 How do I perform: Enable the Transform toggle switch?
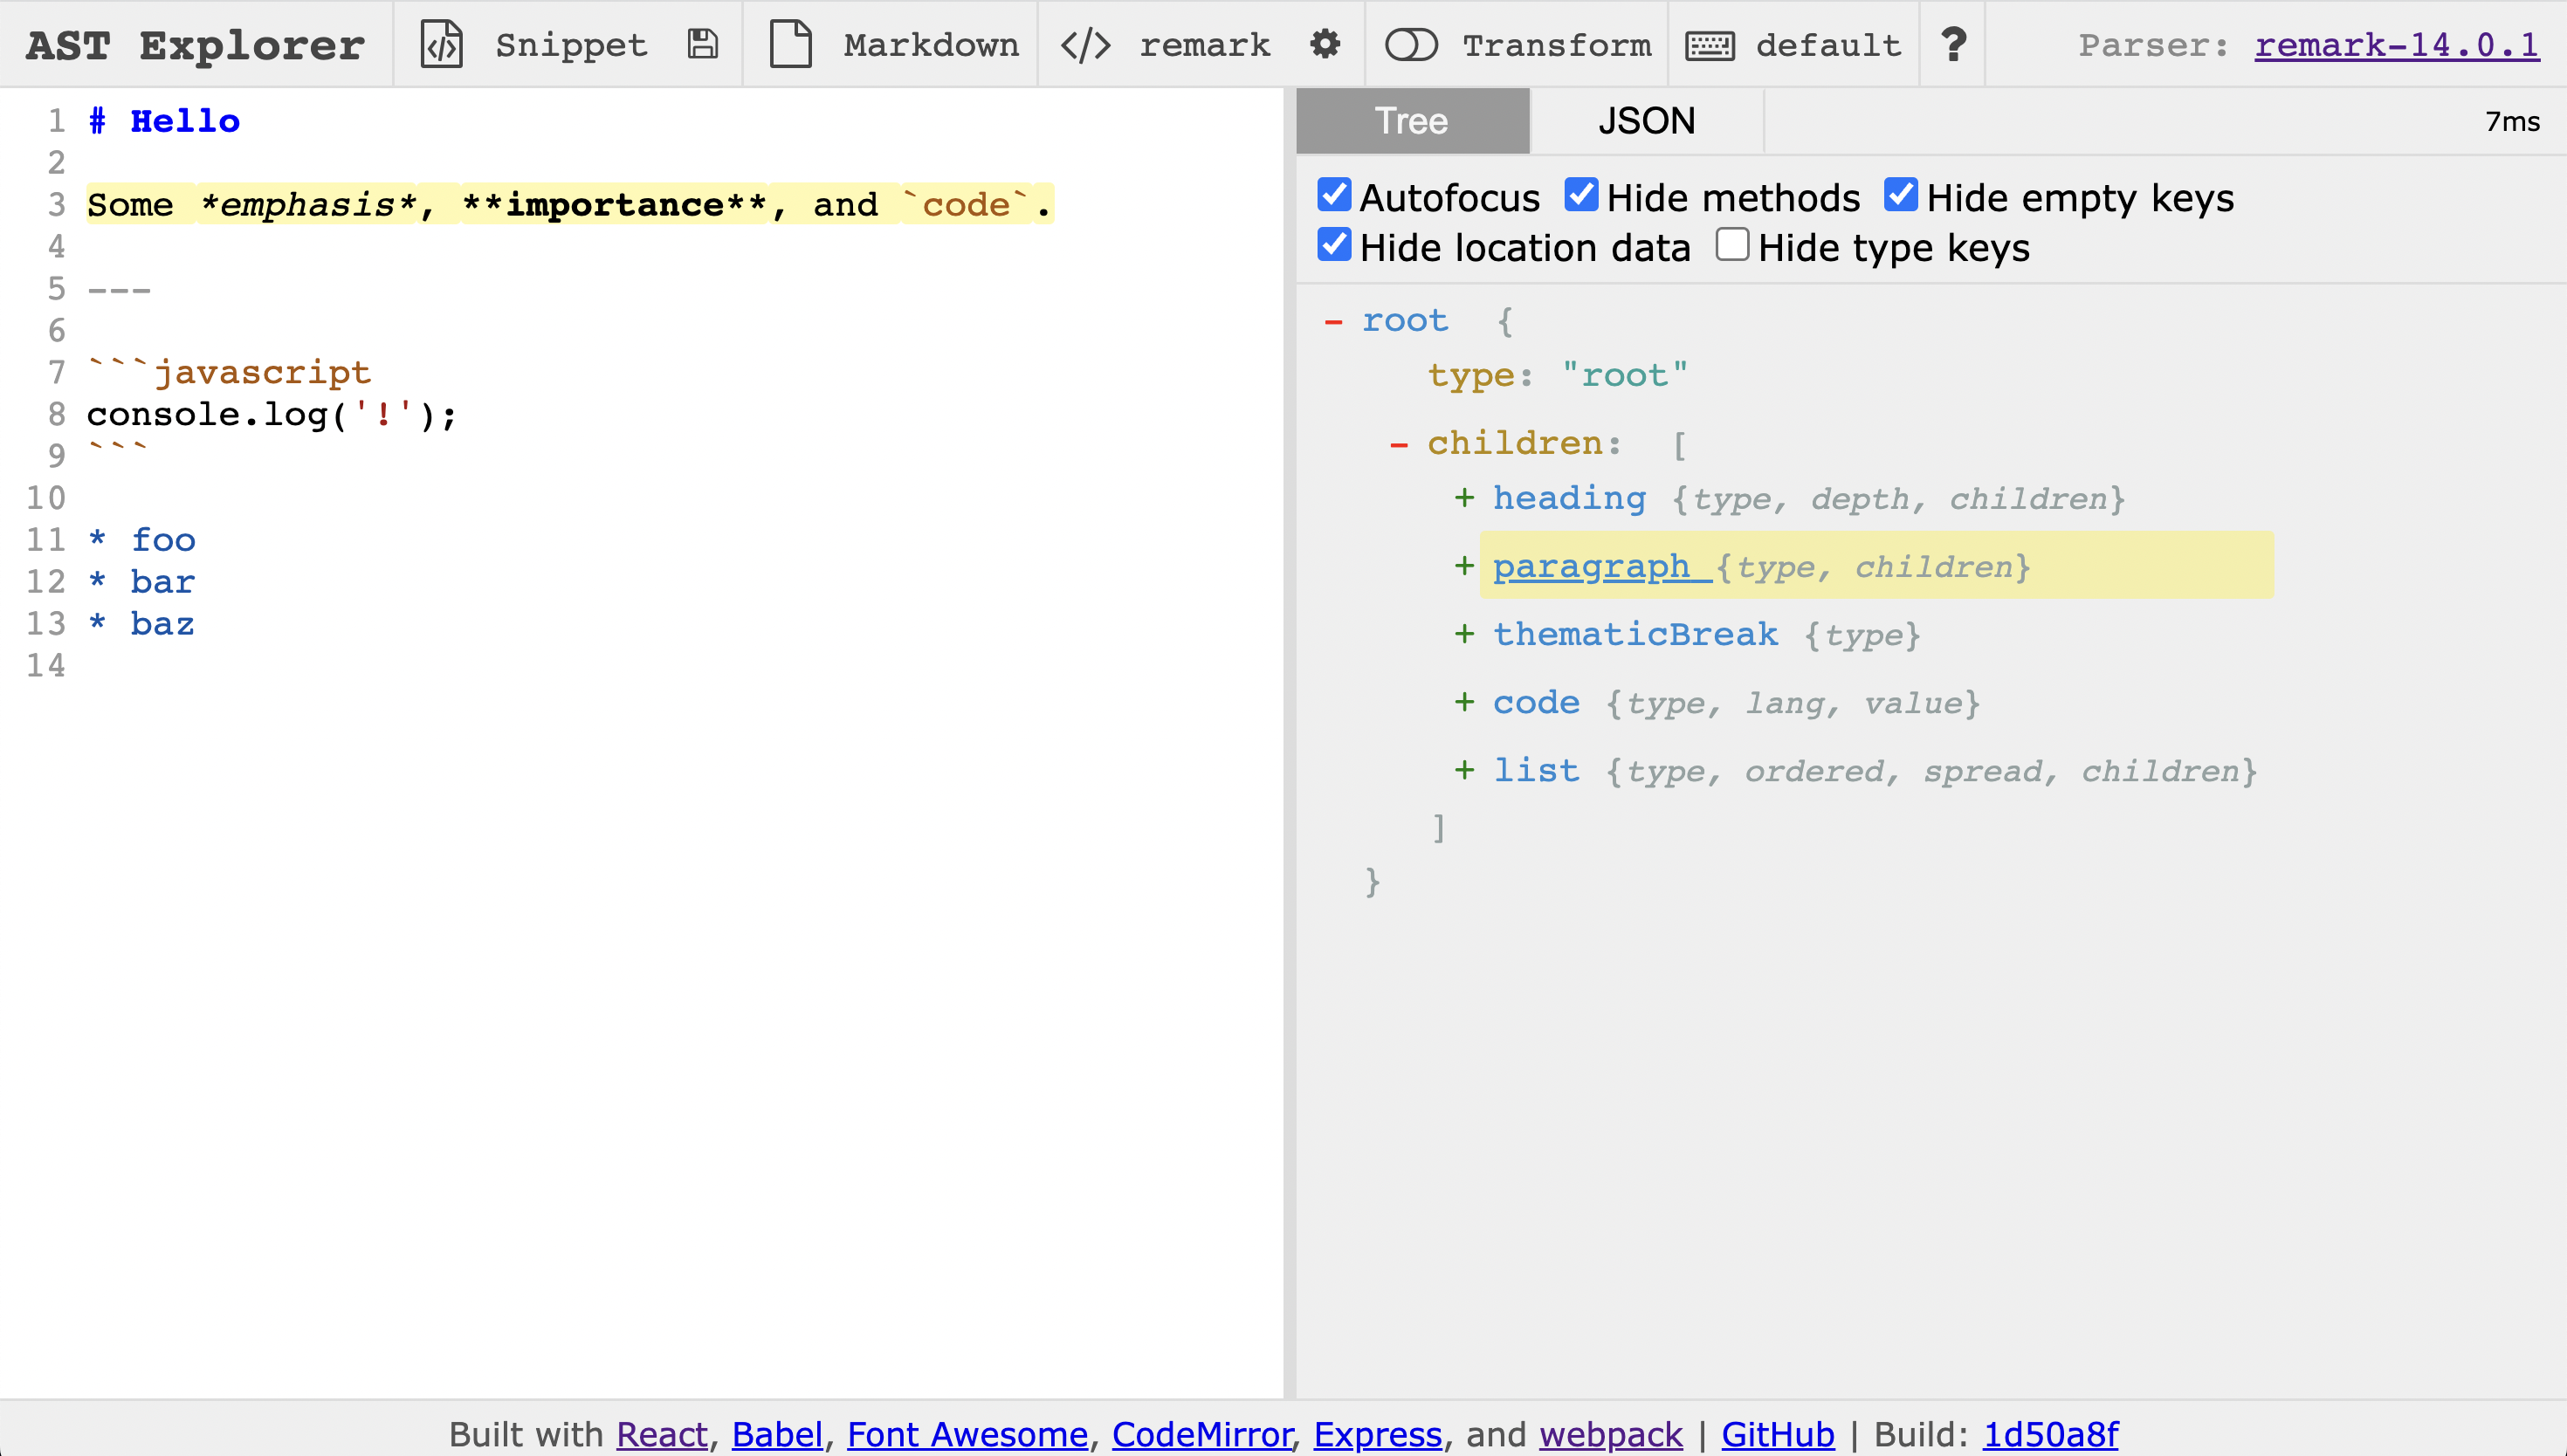(1413, 44)
